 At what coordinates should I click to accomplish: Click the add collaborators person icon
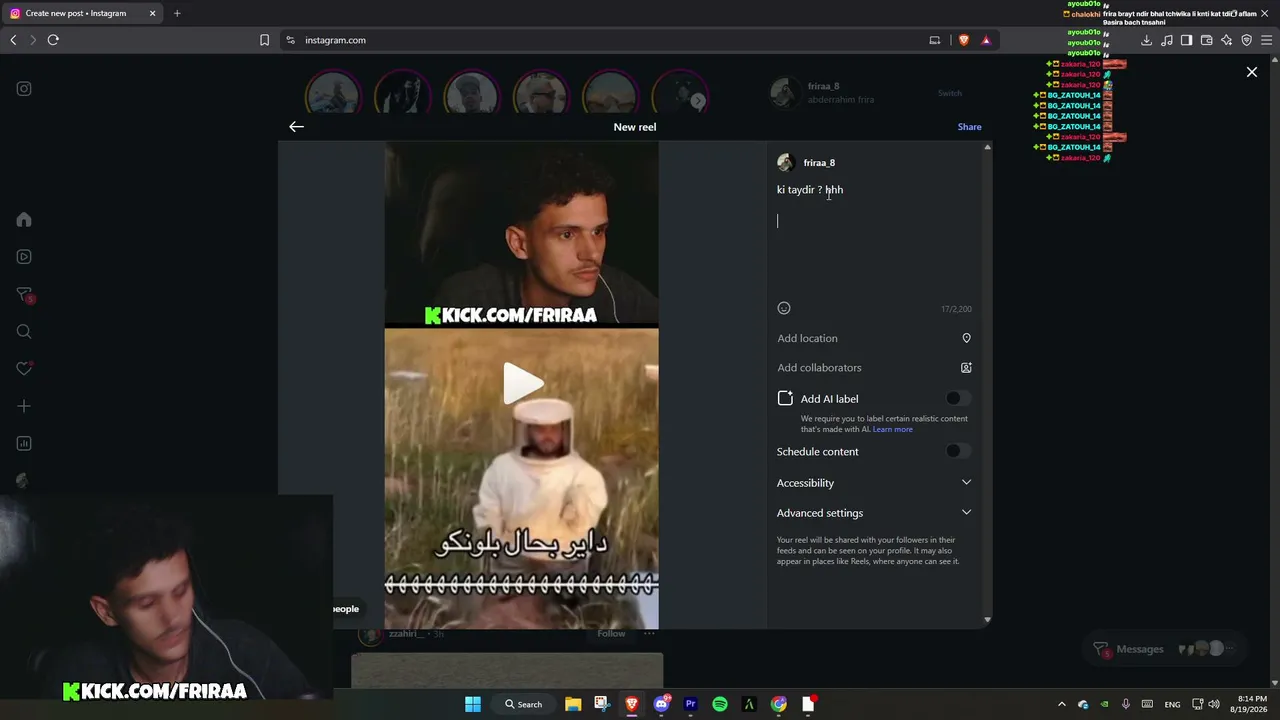pyautogui.click(x=966, y=368)
